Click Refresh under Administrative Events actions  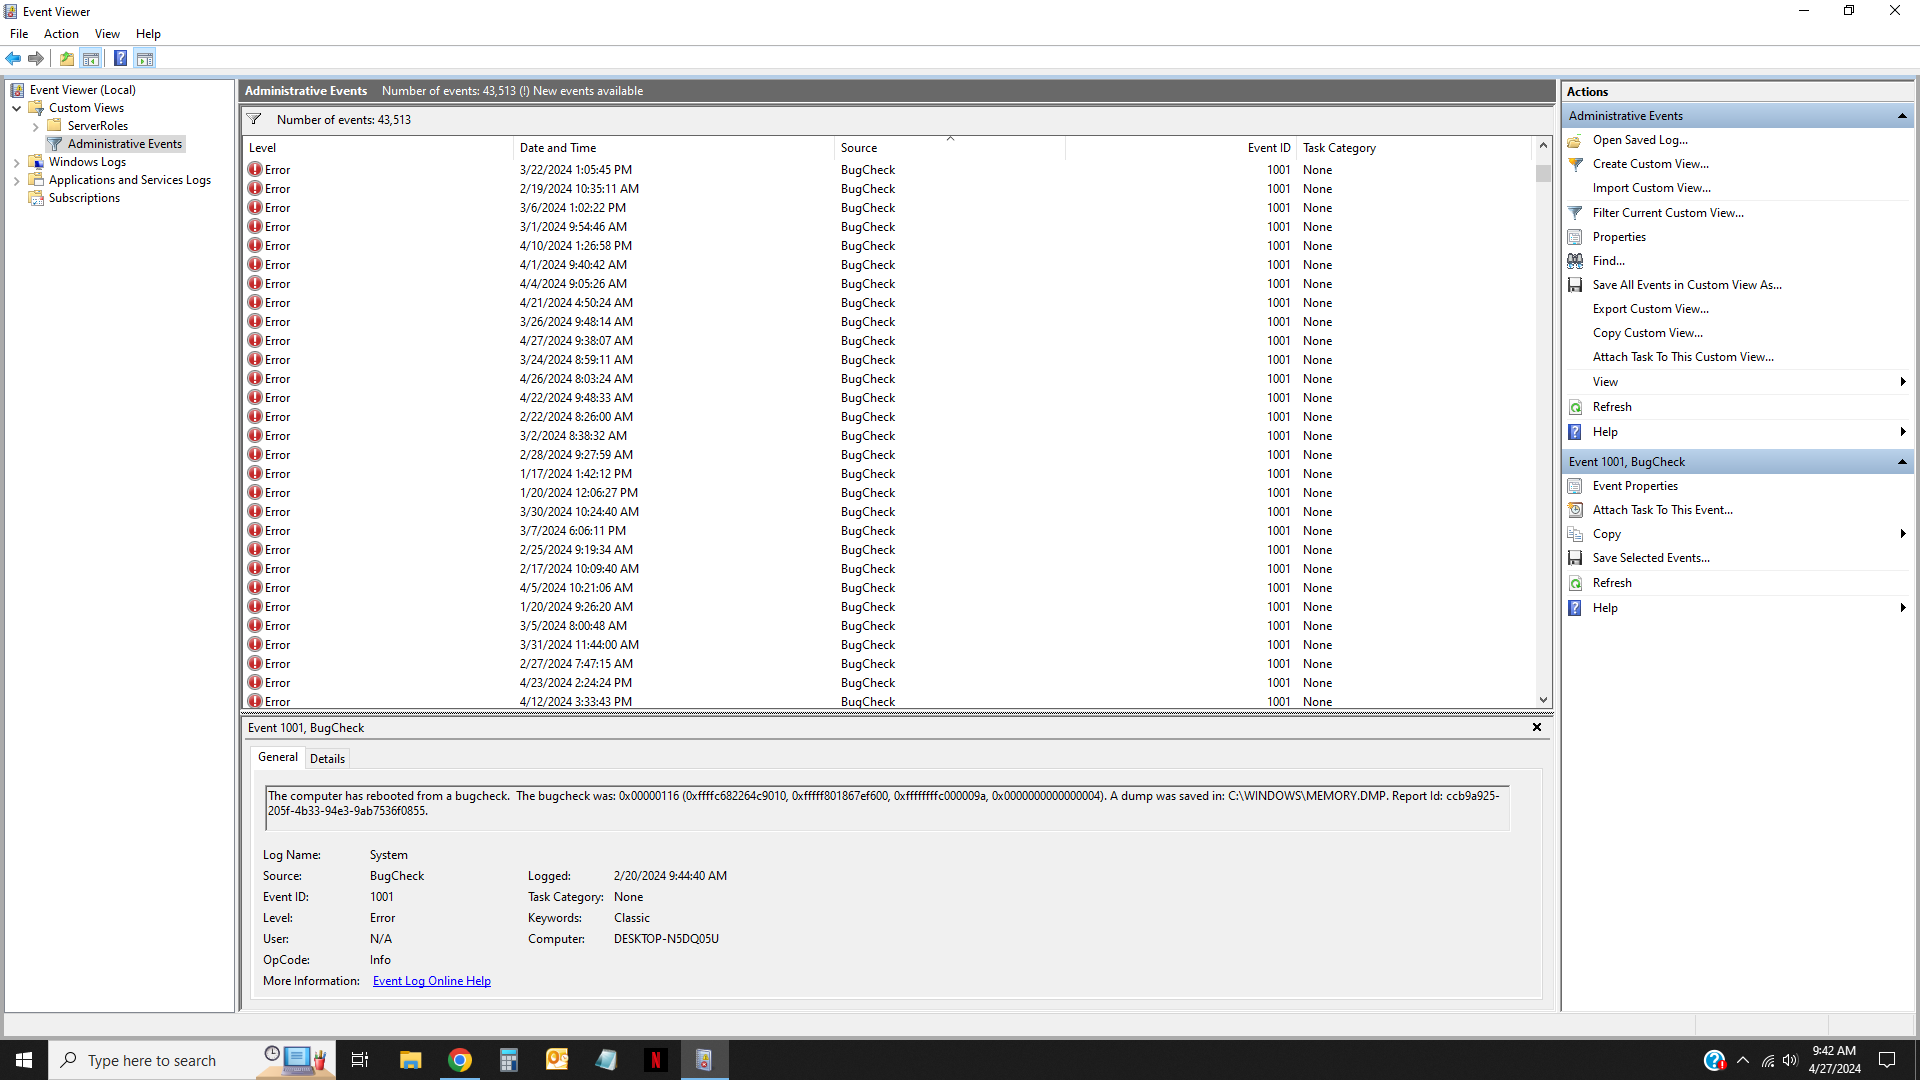point(1612,407)
